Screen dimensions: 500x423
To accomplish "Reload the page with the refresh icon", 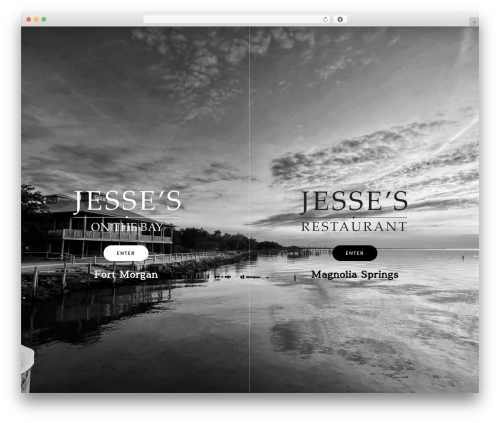I will point(325,19).
